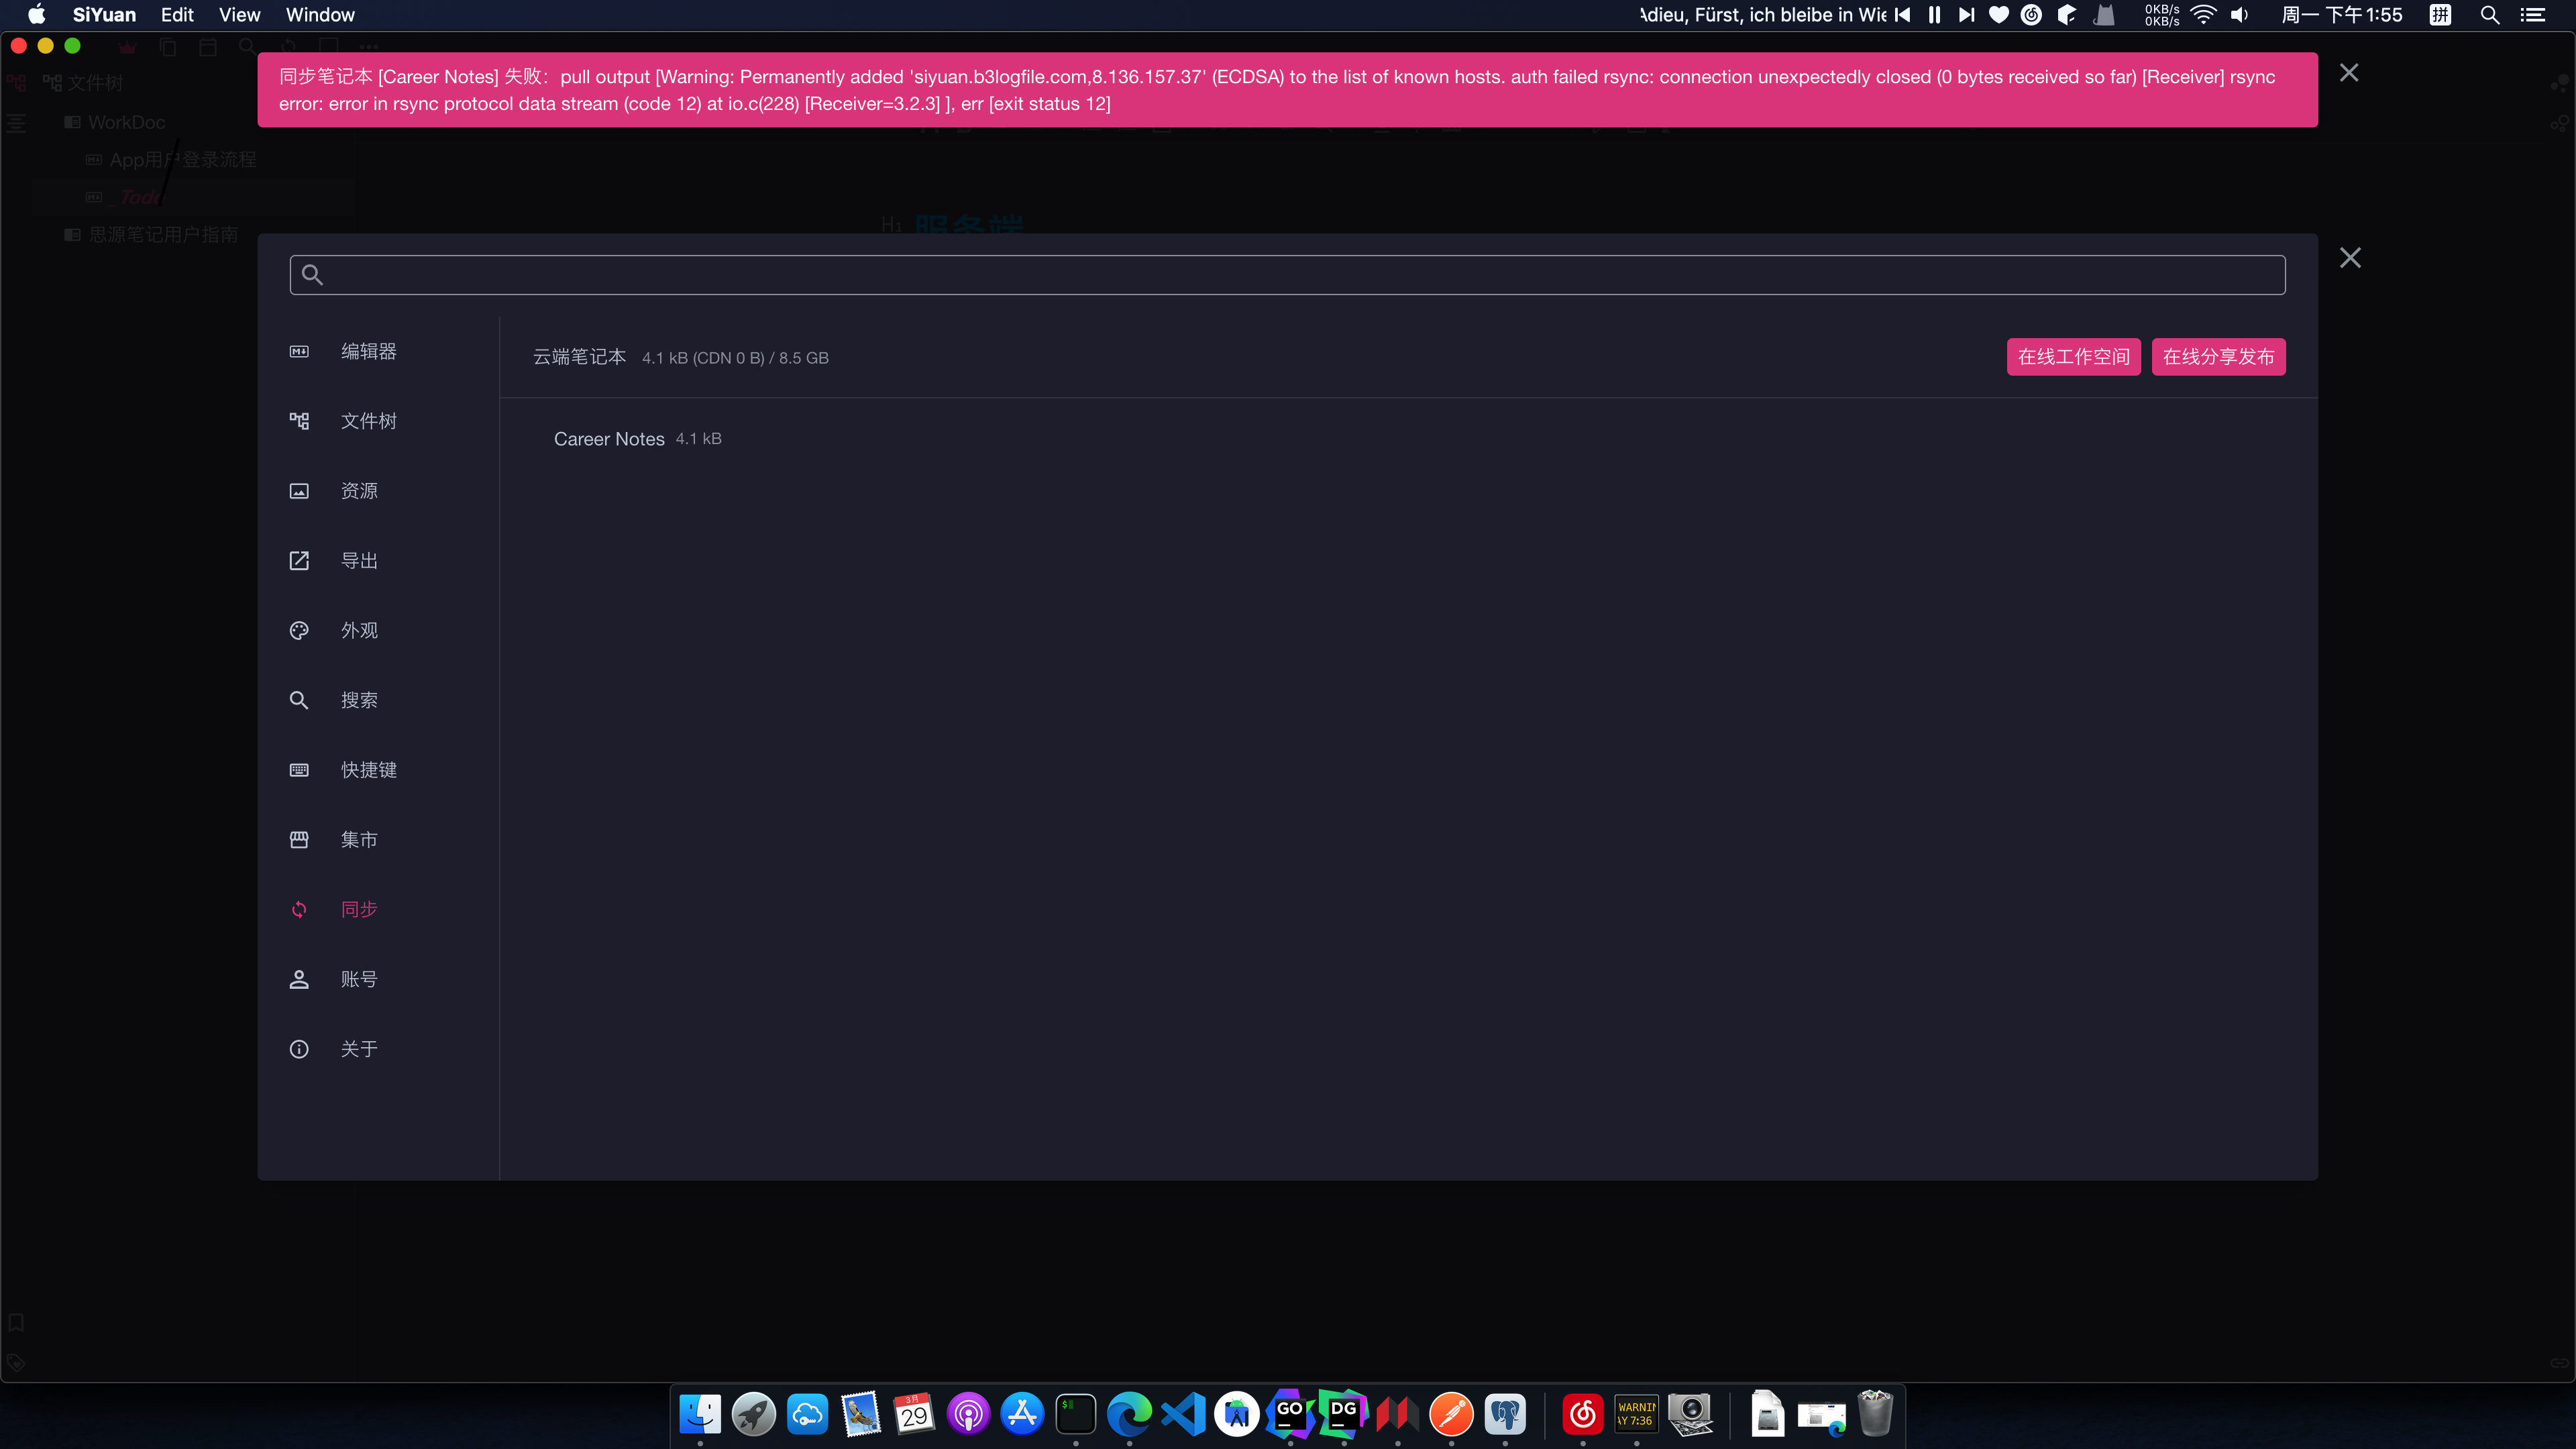Screen dimensions: 2576x1449
Task: Open the Mail stamp app in Dock
Action: tap(861, 1415)
